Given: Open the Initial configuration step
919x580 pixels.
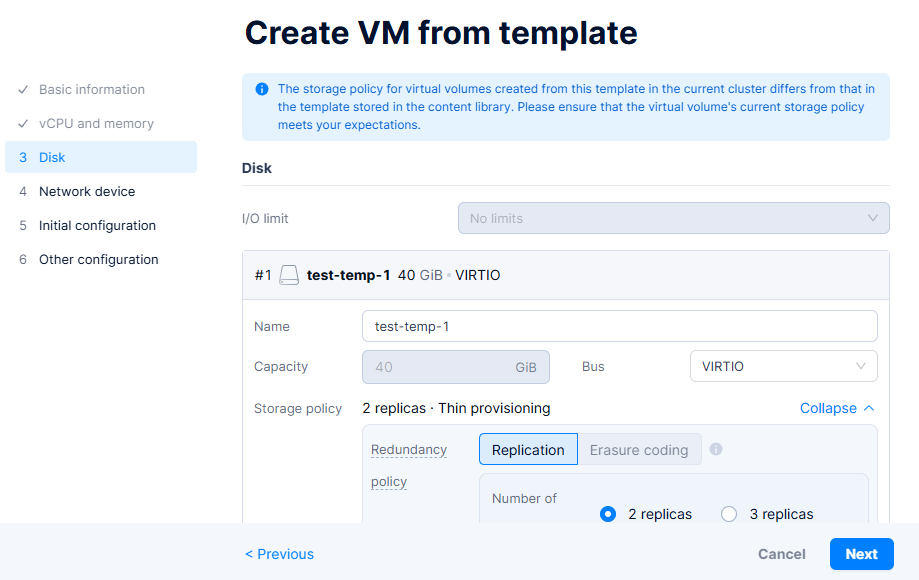Looking at the screenshot, I should [97, 225].
